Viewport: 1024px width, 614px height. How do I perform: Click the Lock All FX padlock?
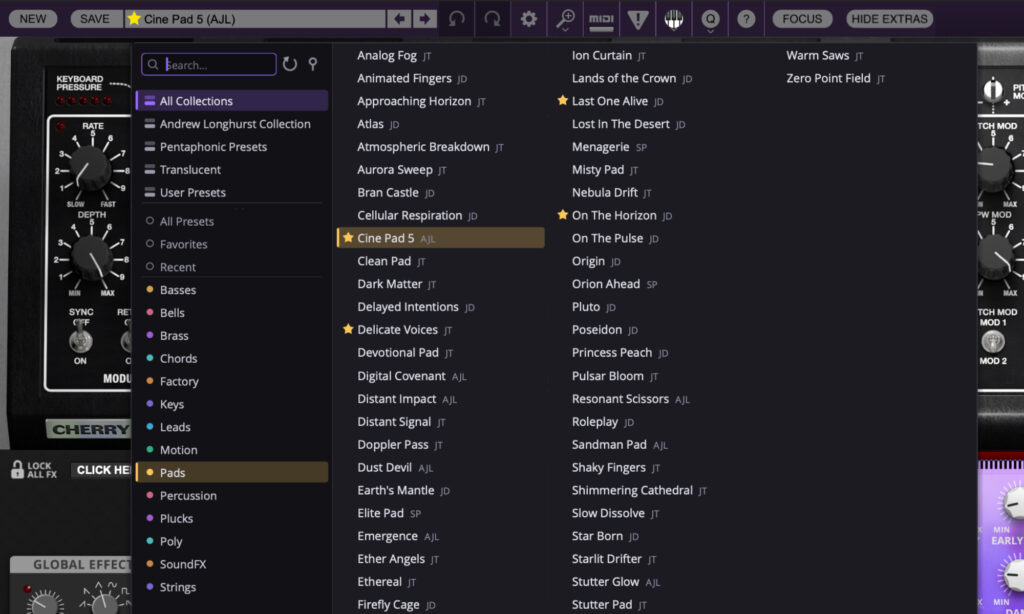point(18,469)
